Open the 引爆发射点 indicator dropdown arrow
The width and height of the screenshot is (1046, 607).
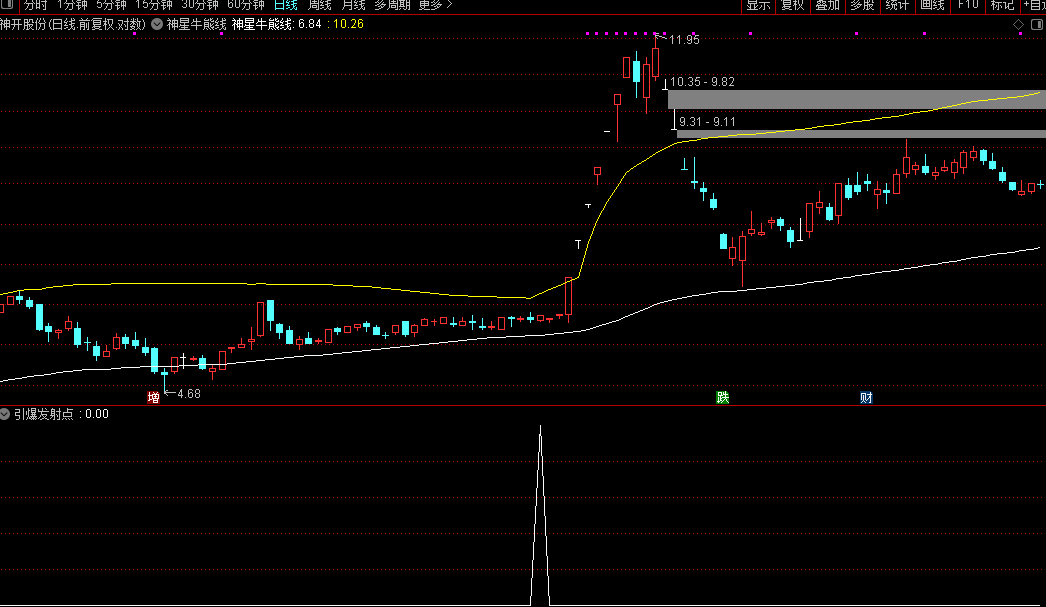tap(5, 414)
